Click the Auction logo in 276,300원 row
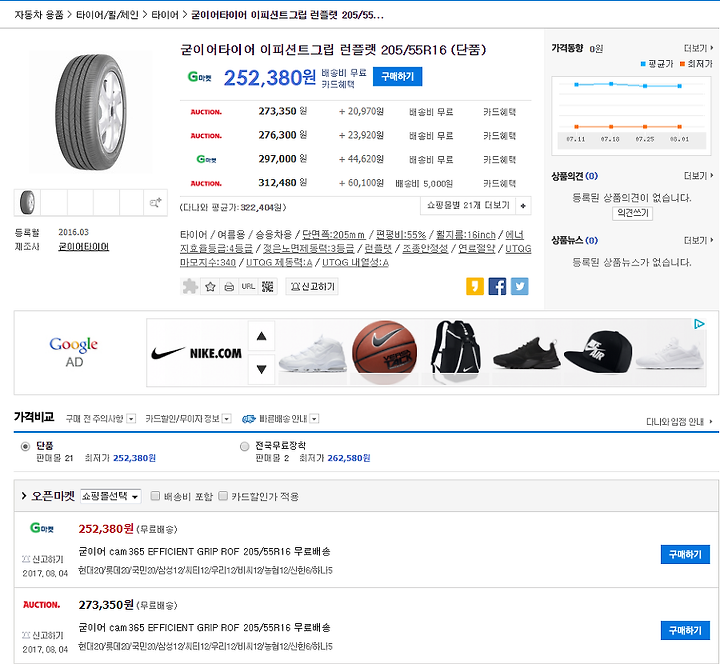 tap(206, 135)
